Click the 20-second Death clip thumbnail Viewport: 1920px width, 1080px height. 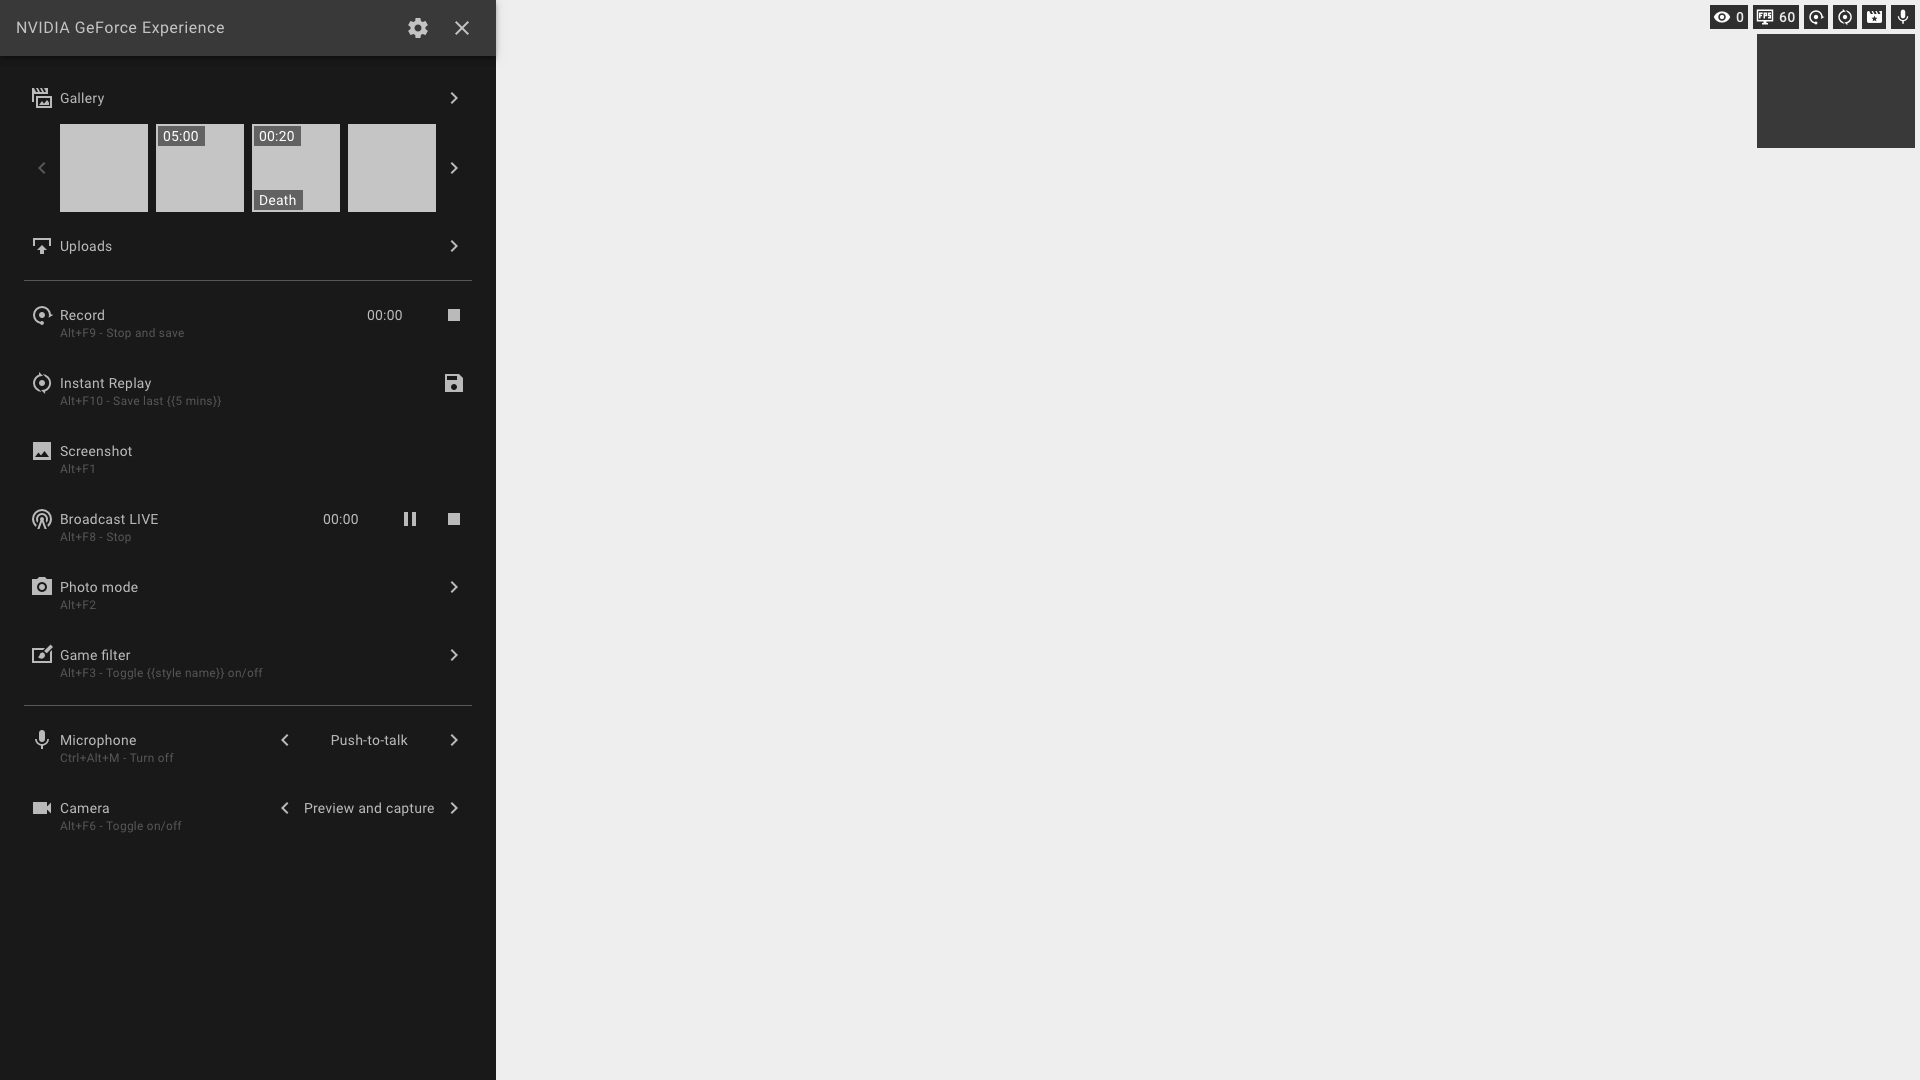pos(295,167)
